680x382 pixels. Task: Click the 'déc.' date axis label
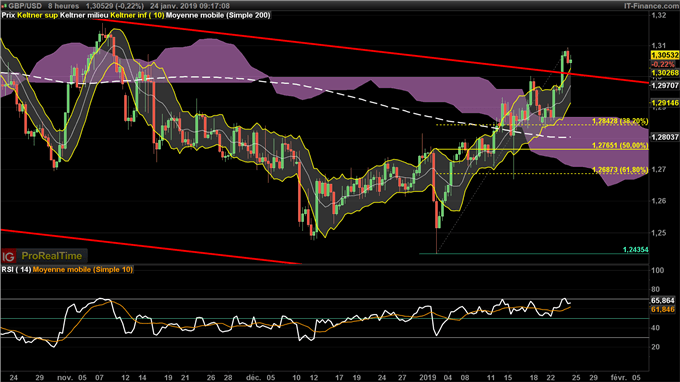click(x=253, y=377)
